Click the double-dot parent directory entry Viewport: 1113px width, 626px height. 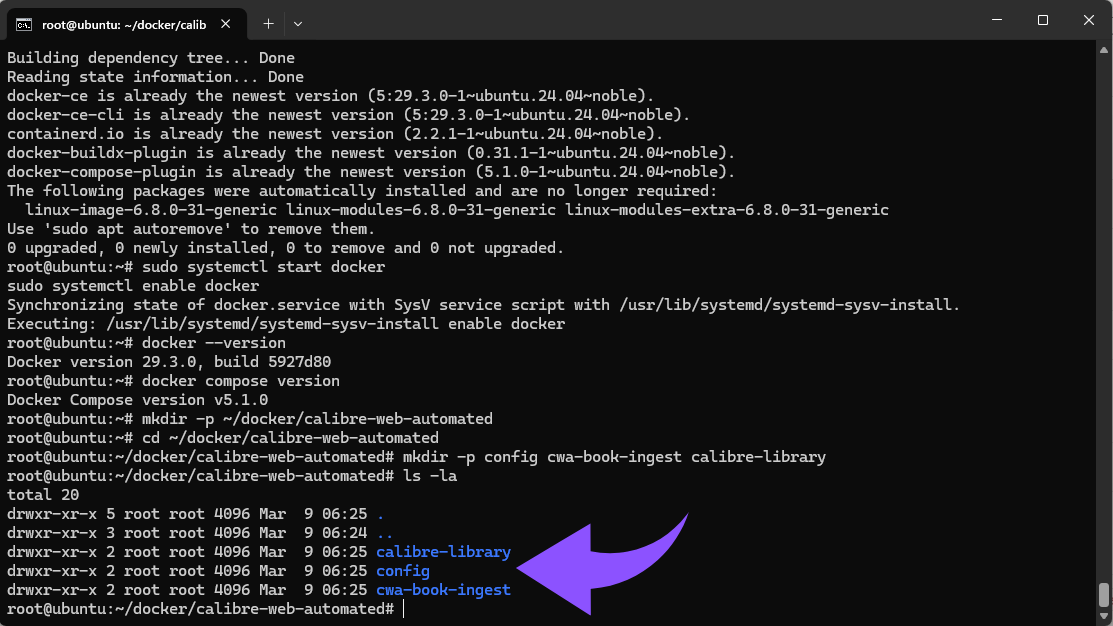pyautogui.click(x=384, y=533)
